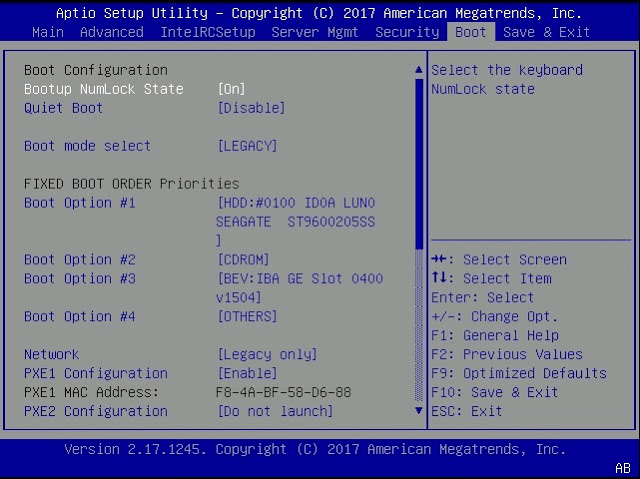Open the Main tab

coord(48,32)
